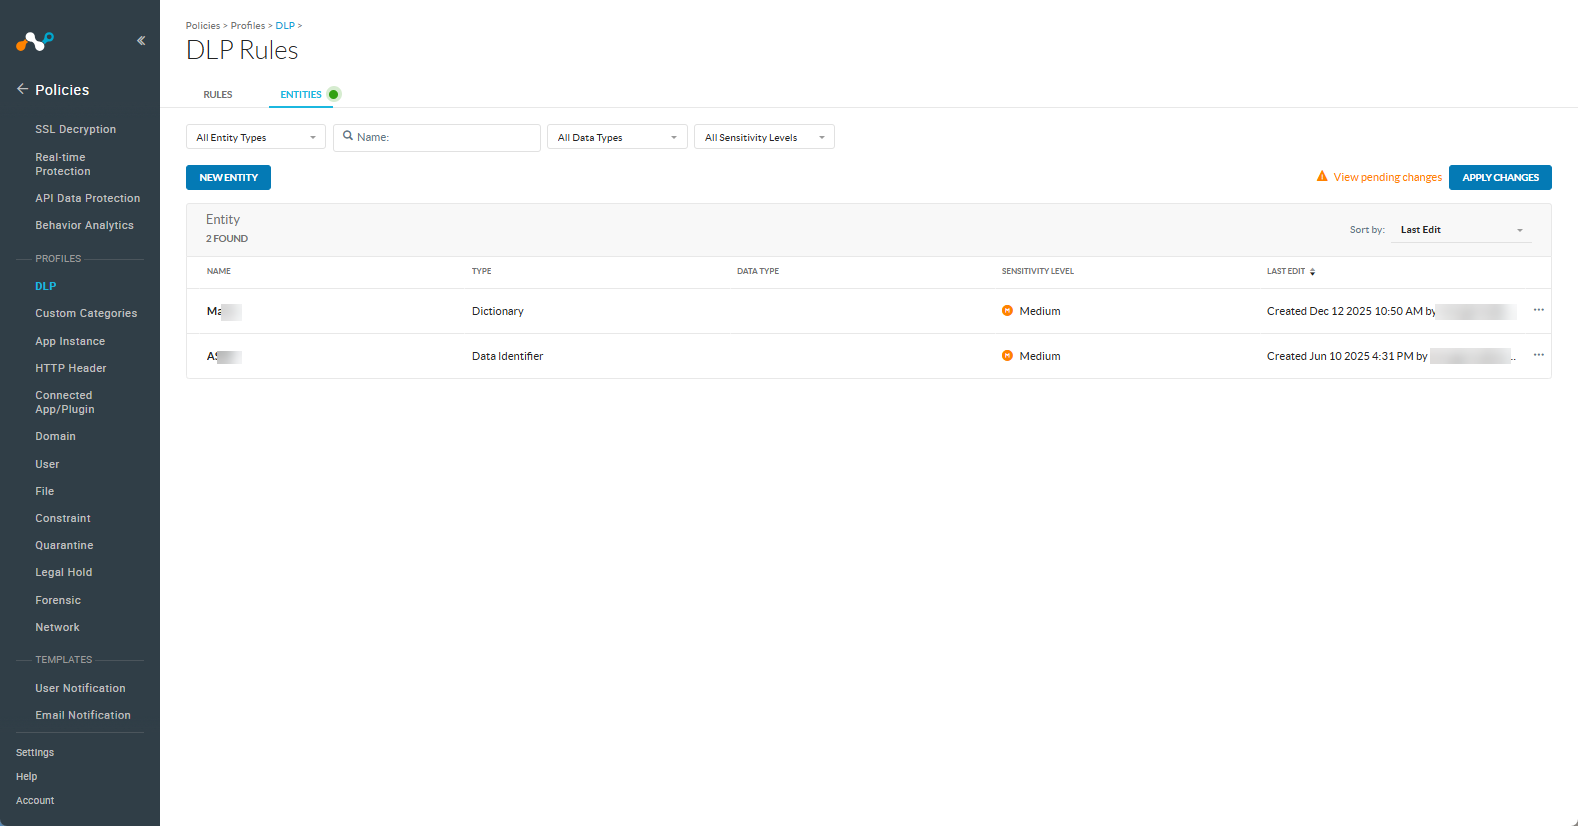Open HTTP Header profile
This screenshot has width=1578, height=826.
[71, 368]
